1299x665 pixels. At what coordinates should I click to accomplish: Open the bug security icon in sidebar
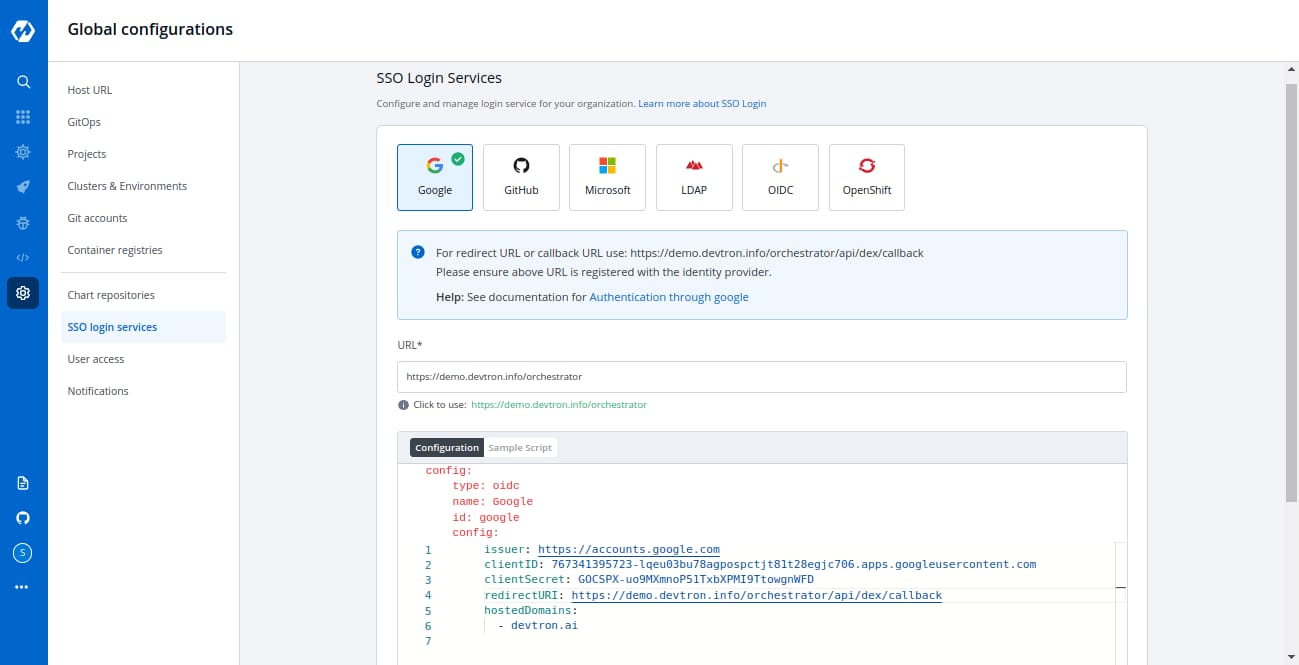coord(23,222)
